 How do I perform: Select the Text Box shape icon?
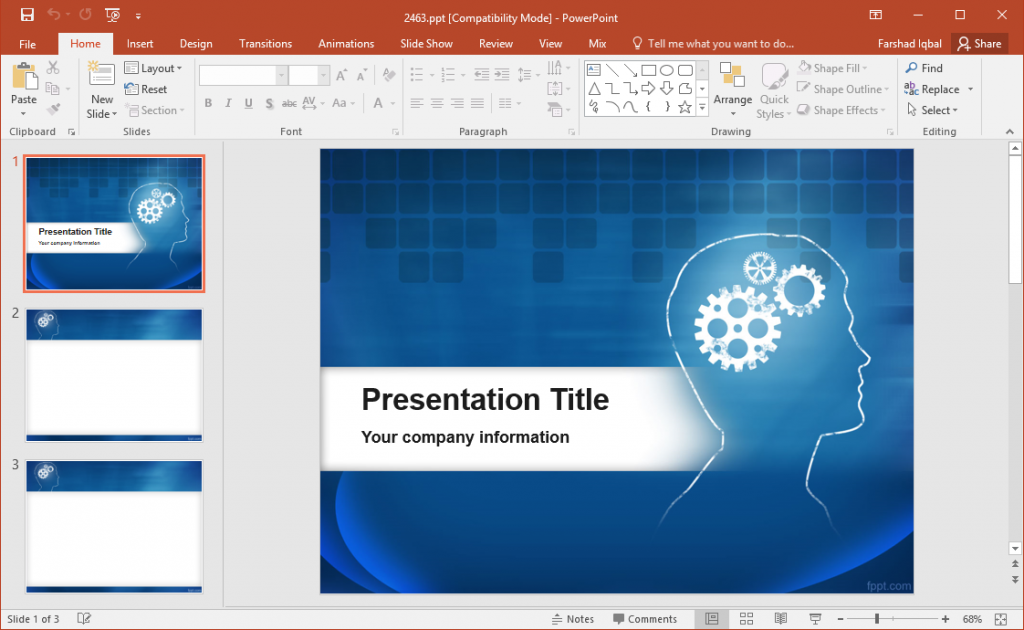pos(594,70)
